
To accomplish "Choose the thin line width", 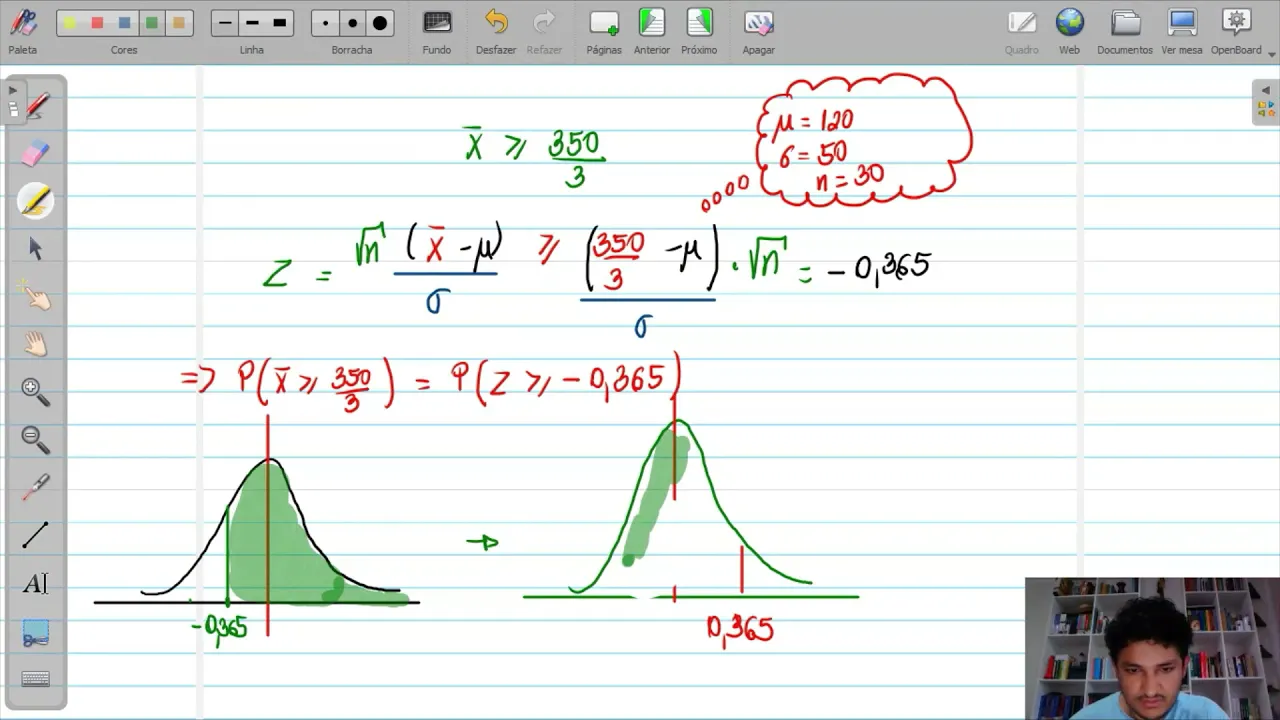I will pyautogui.click(x=225, y=23).
